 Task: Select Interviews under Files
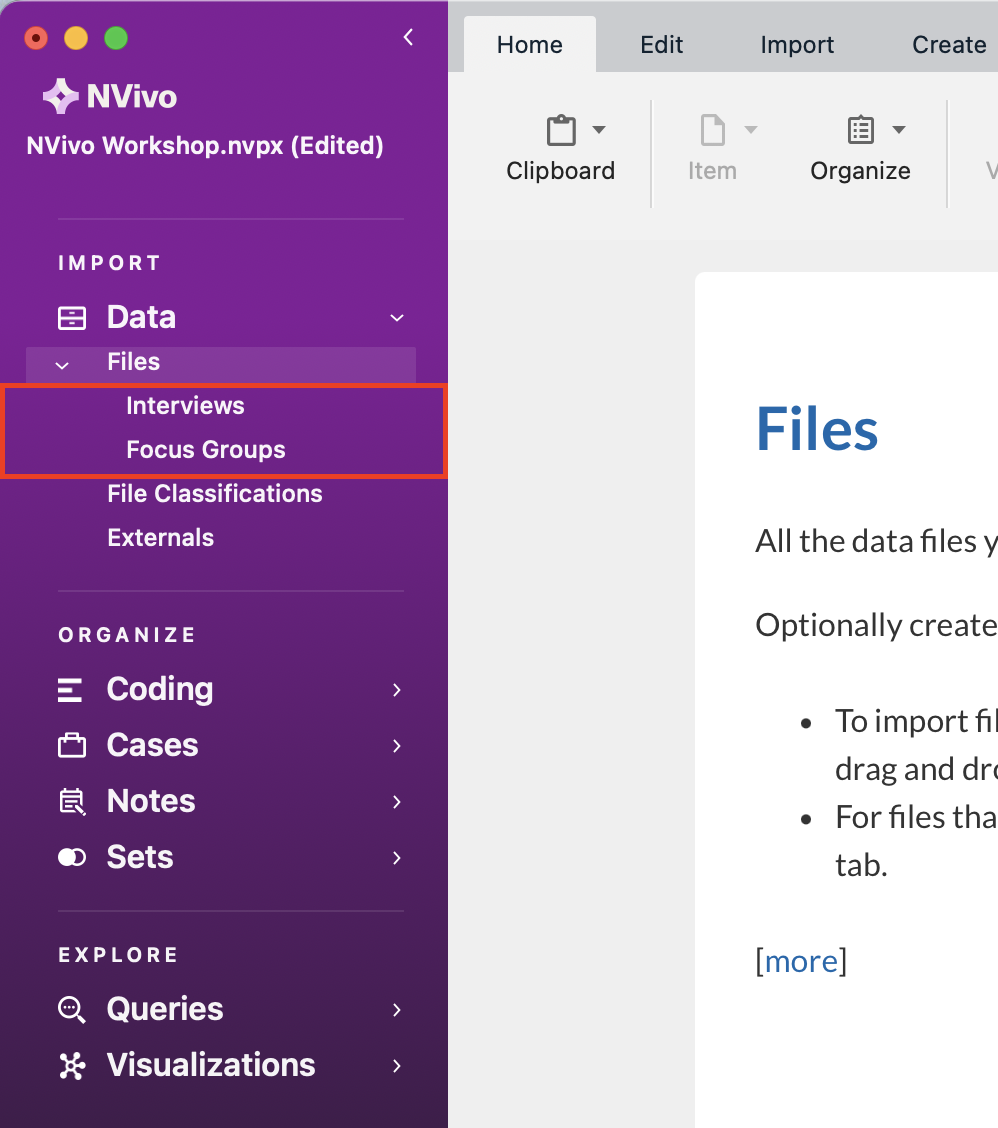tap(185, 406)
